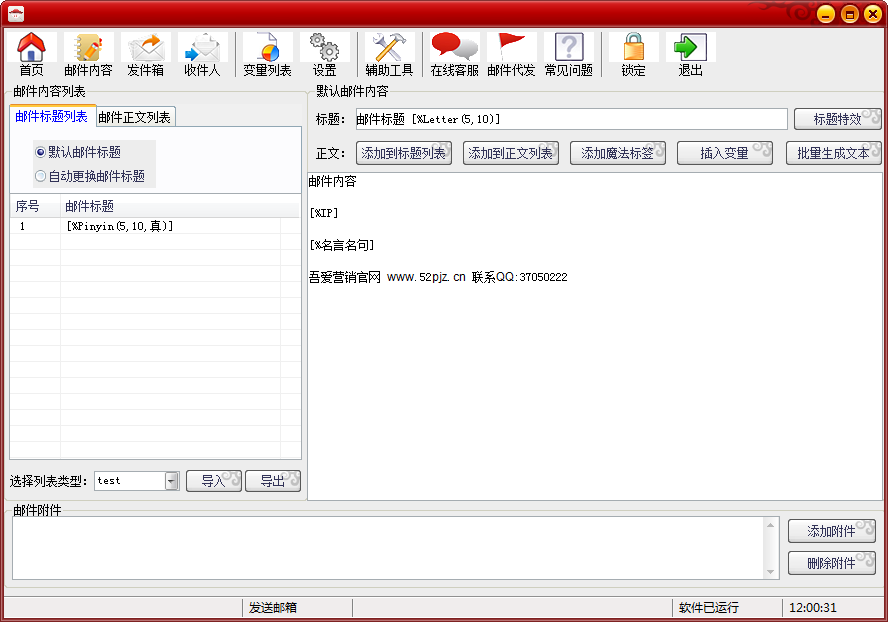Switch to the 邮件正文列表 tab
Image resolution: width=888 pixels, height=622 pixels.
coord(135,117)
